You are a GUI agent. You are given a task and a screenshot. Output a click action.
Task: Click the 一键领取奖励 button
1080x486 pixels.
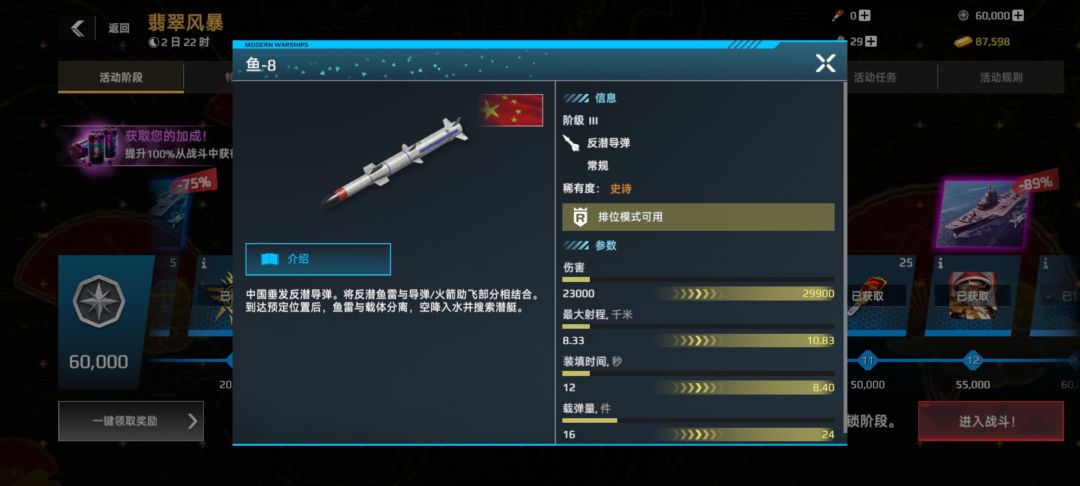[131, 421]
